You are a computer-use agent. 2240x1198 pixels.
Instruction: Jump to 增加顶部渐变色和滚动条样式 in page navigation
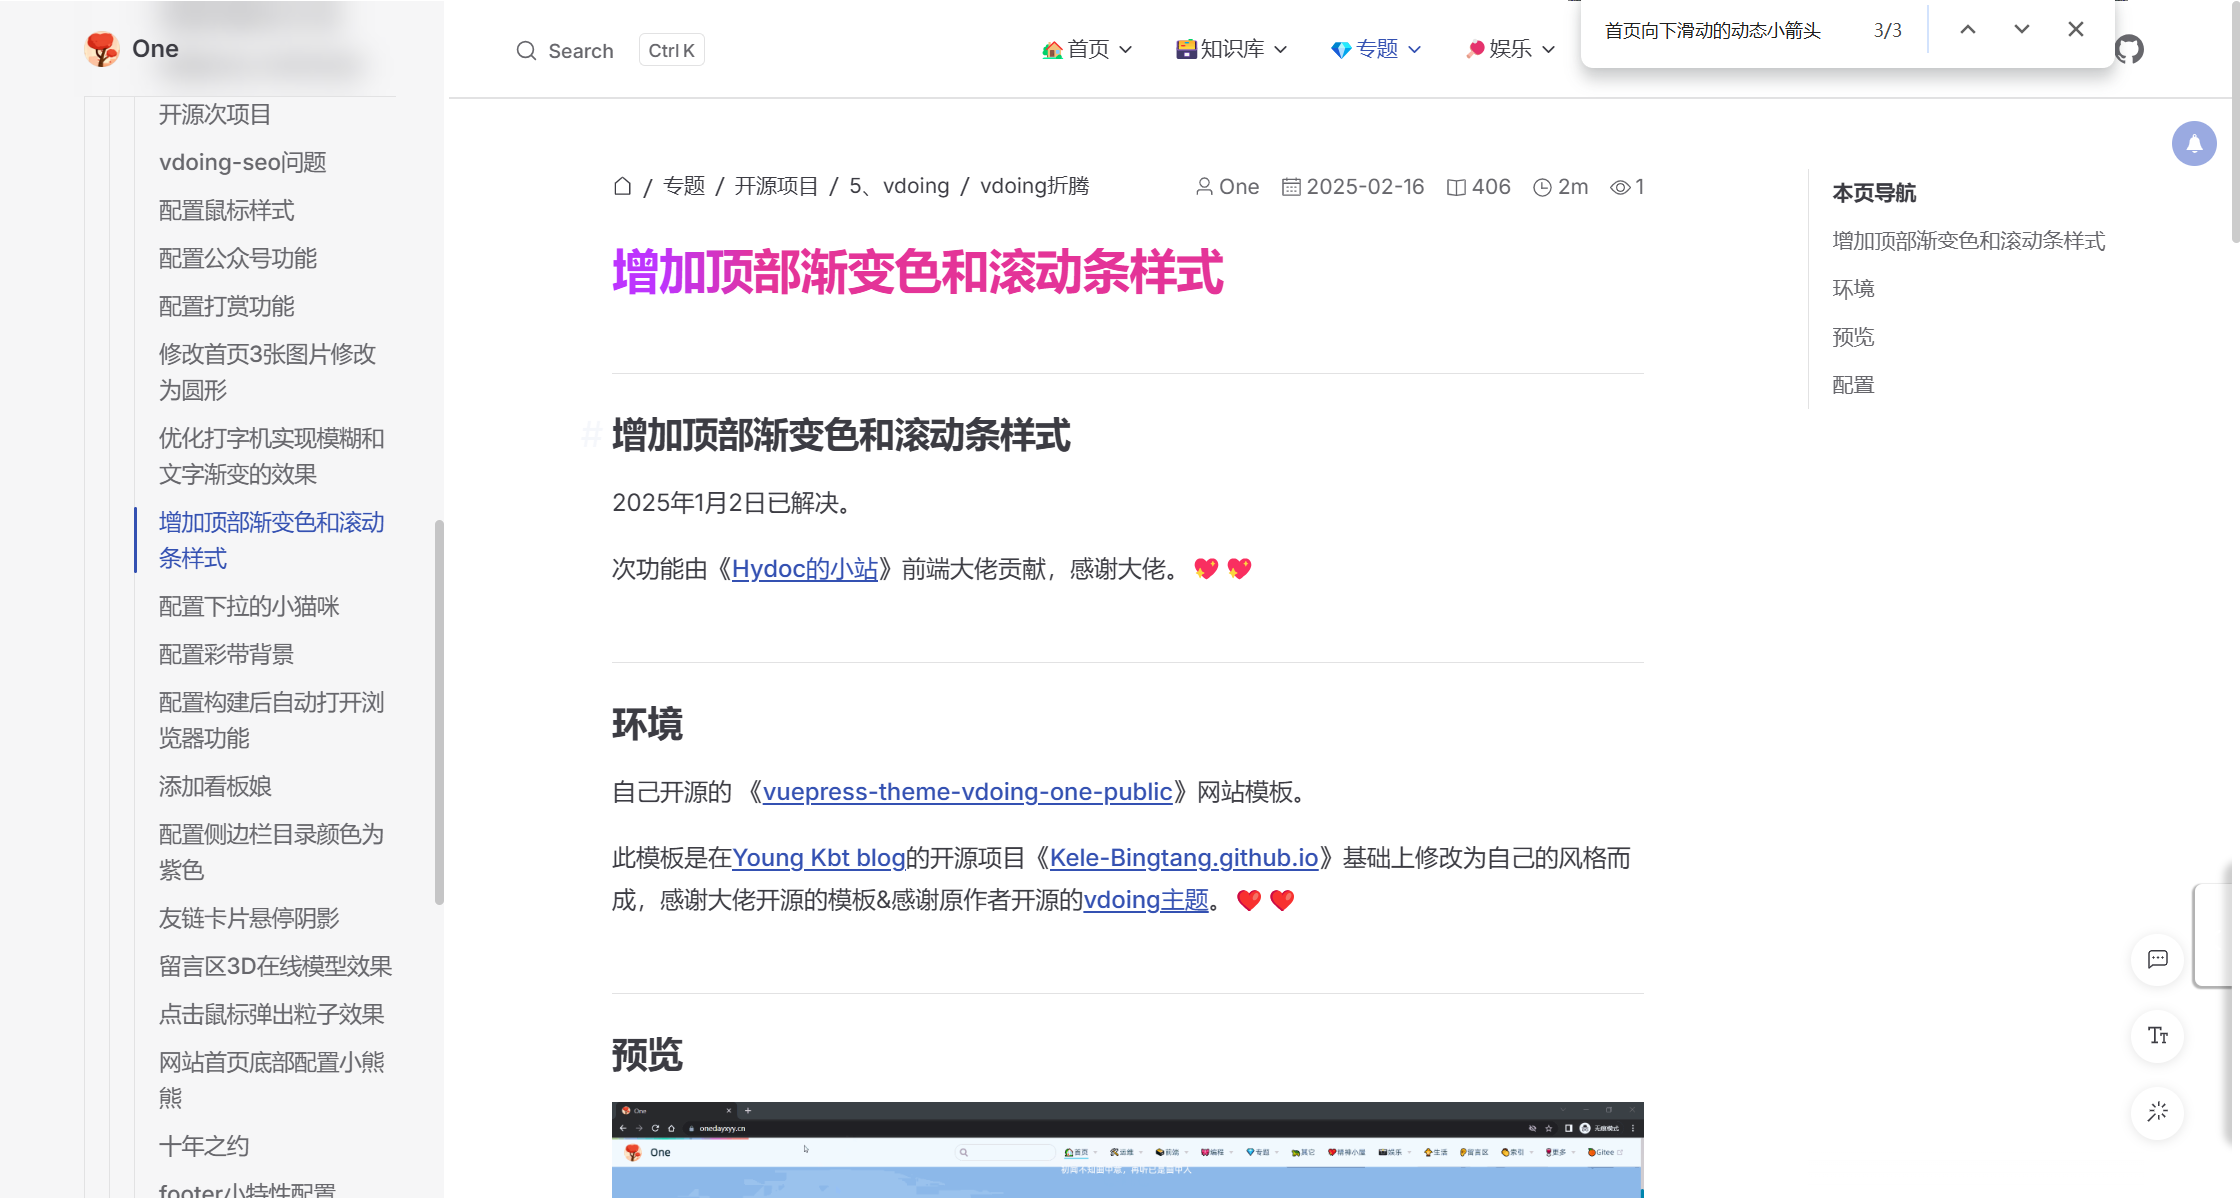(1968, 241)
